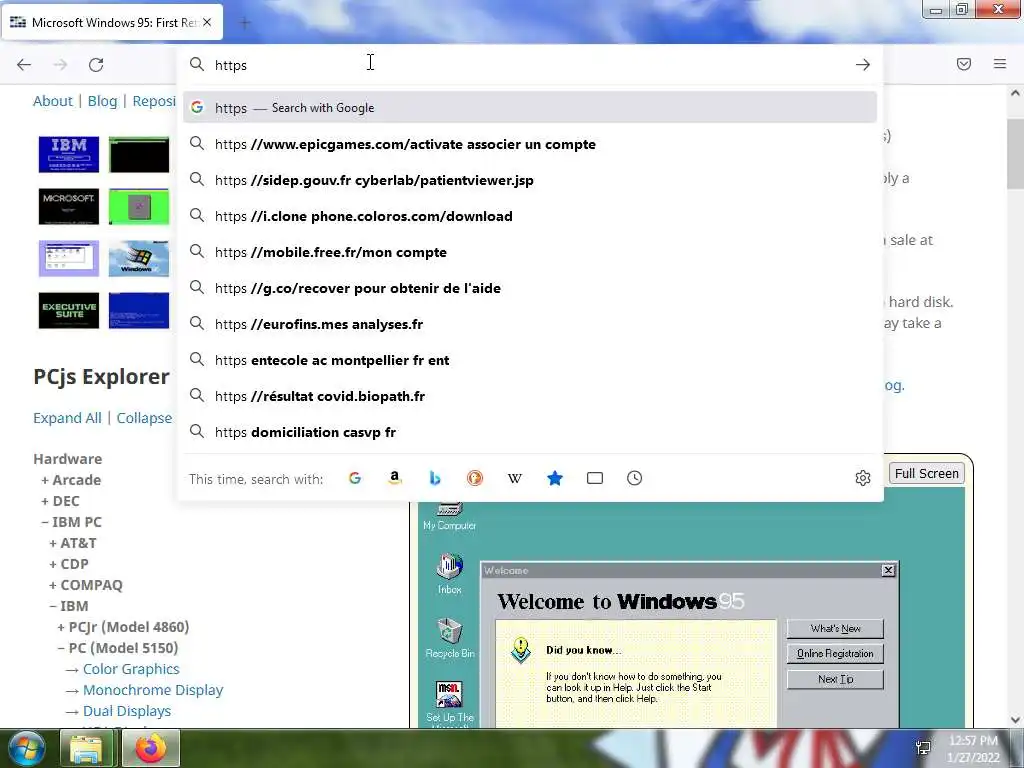Select the sidep.gouv.fr suggestion
Viewport: 1024px width, 768px height.
(530, 180)
